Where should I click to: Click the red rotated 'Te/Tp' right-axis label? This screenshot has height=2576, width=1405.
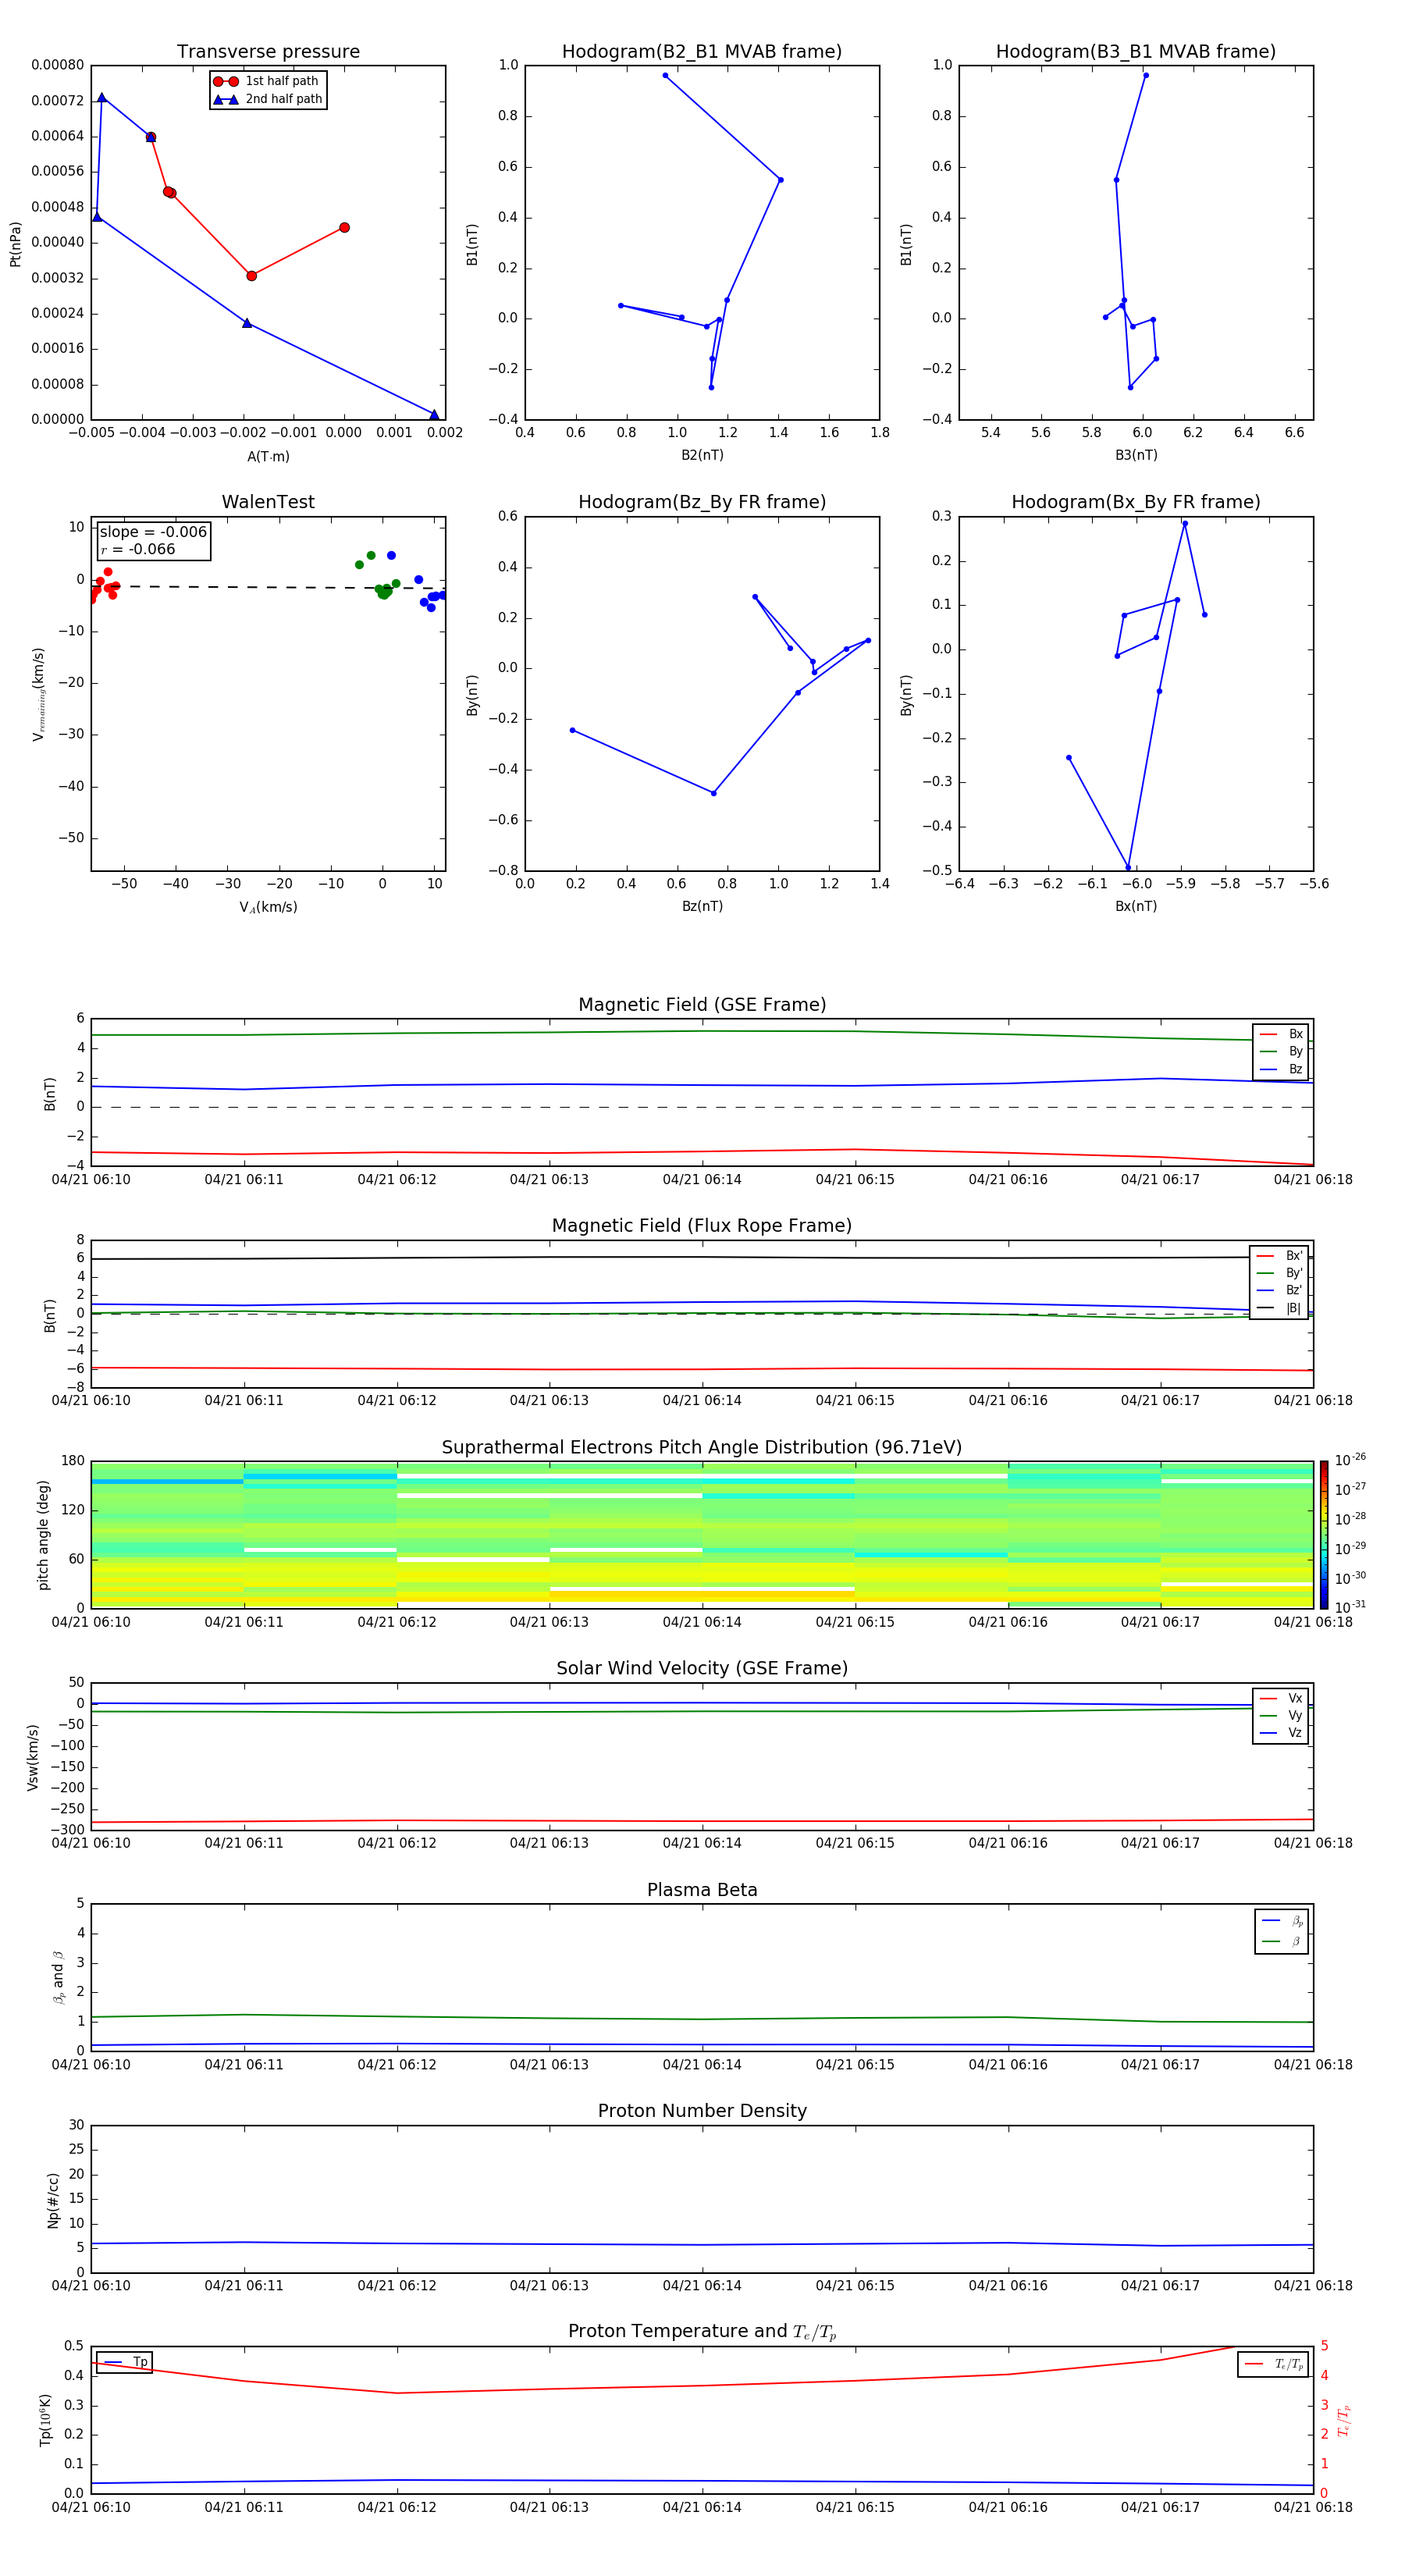click(1344, 2420)
